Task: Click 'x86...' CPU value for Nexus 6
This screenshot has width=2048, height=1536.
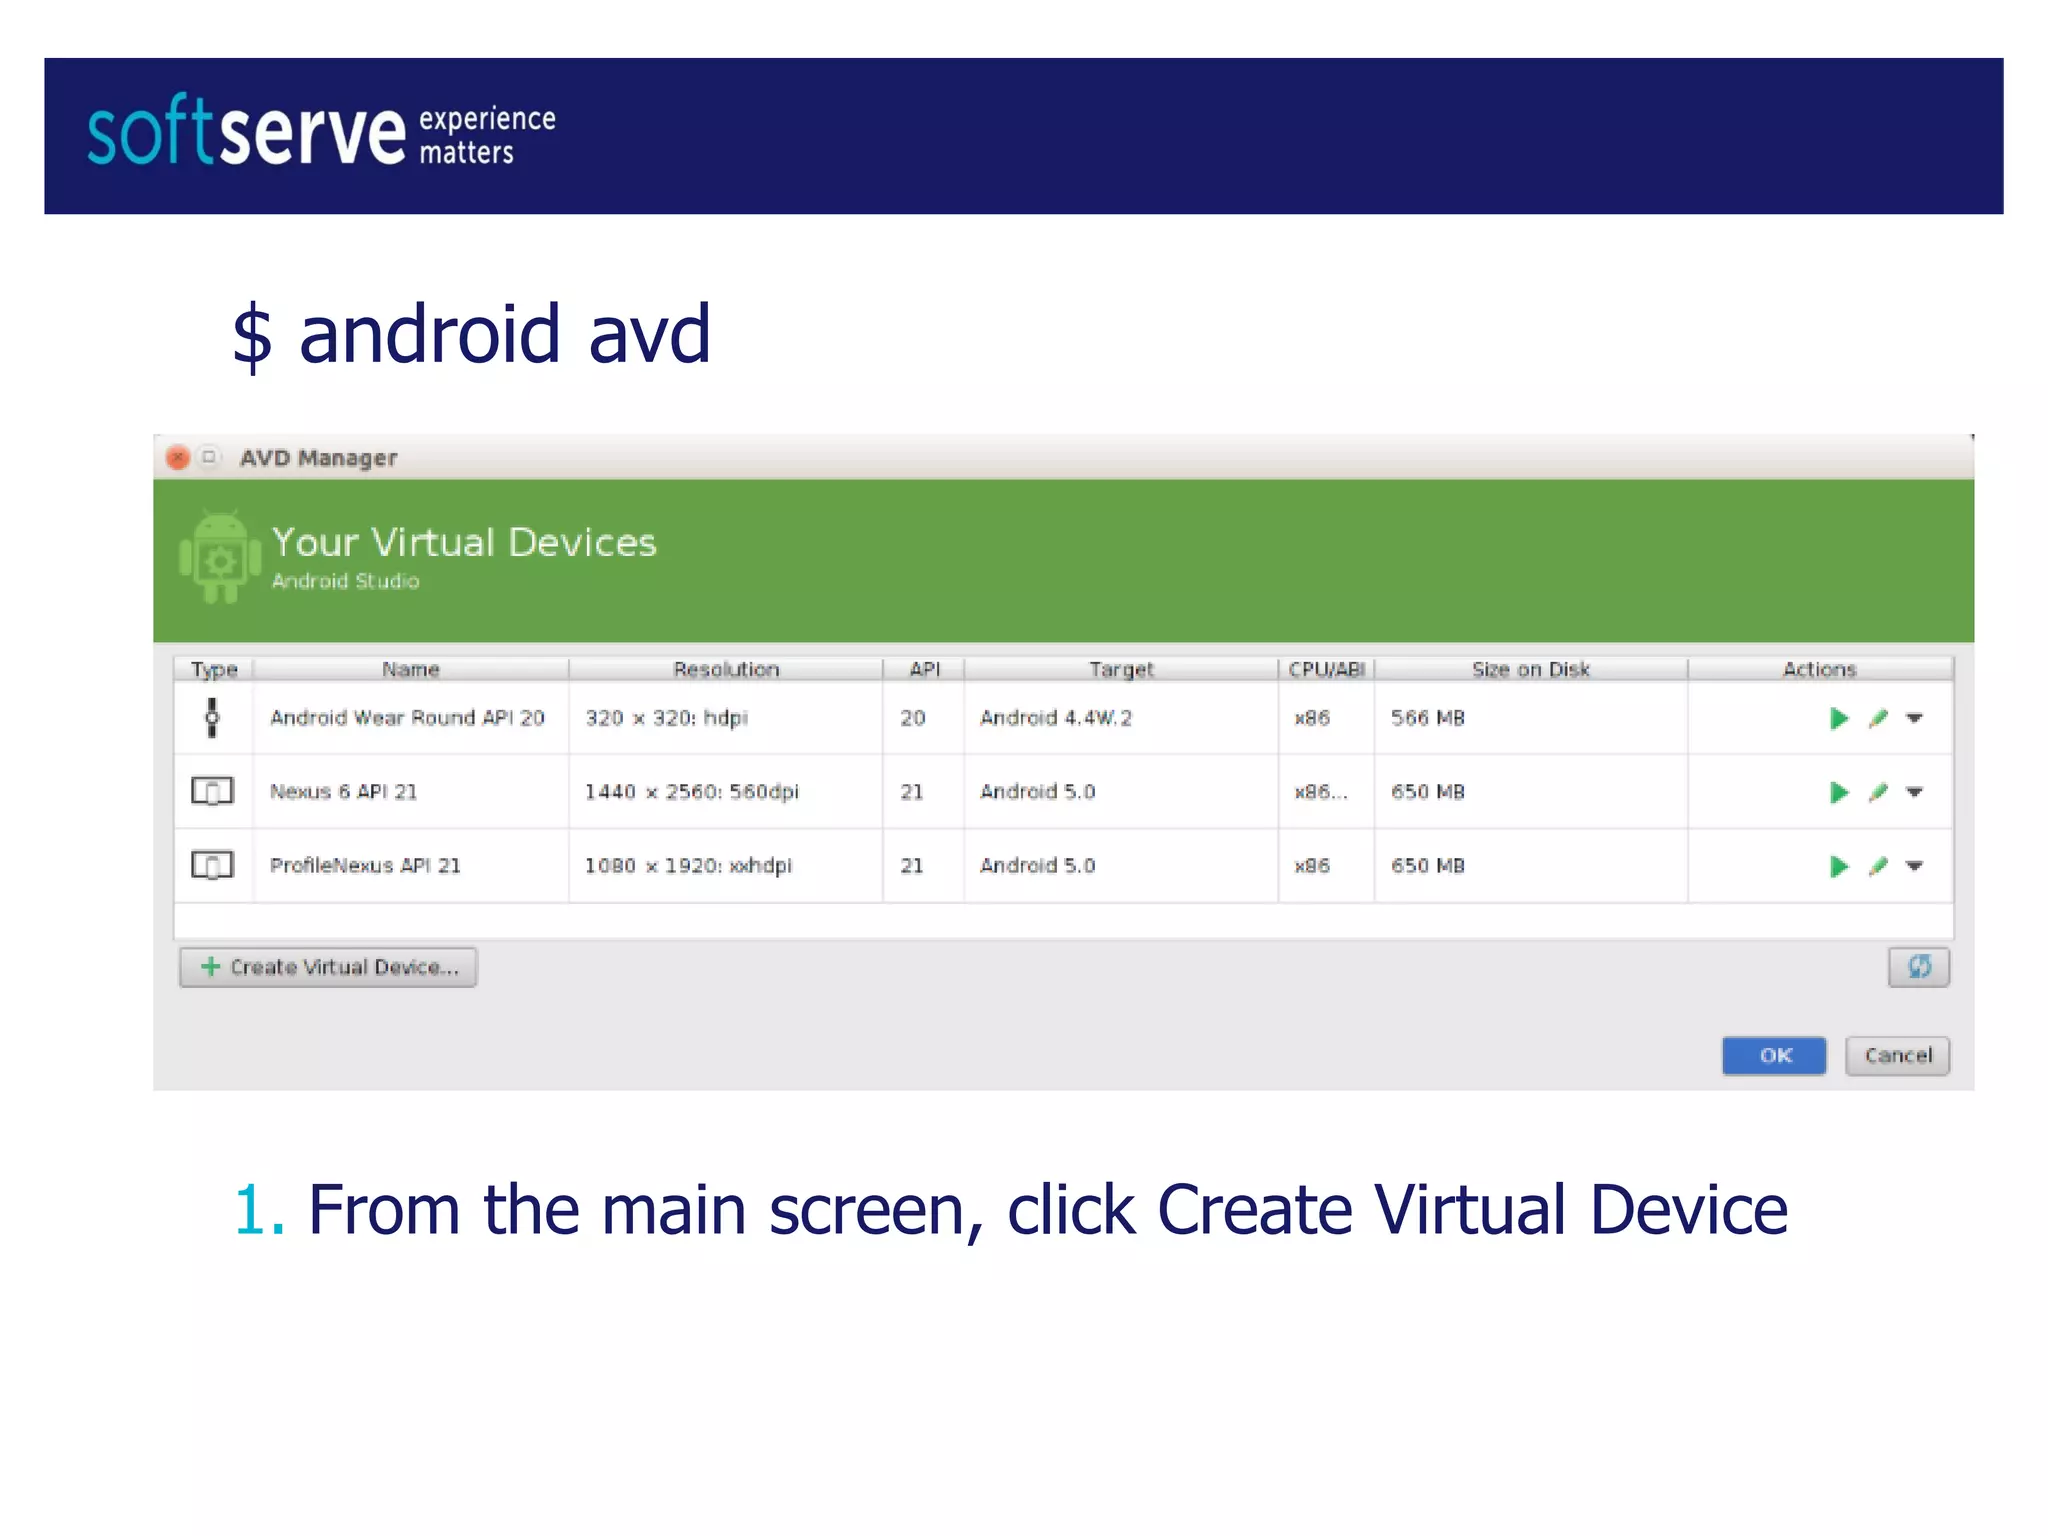Action: click(1321, 792)
